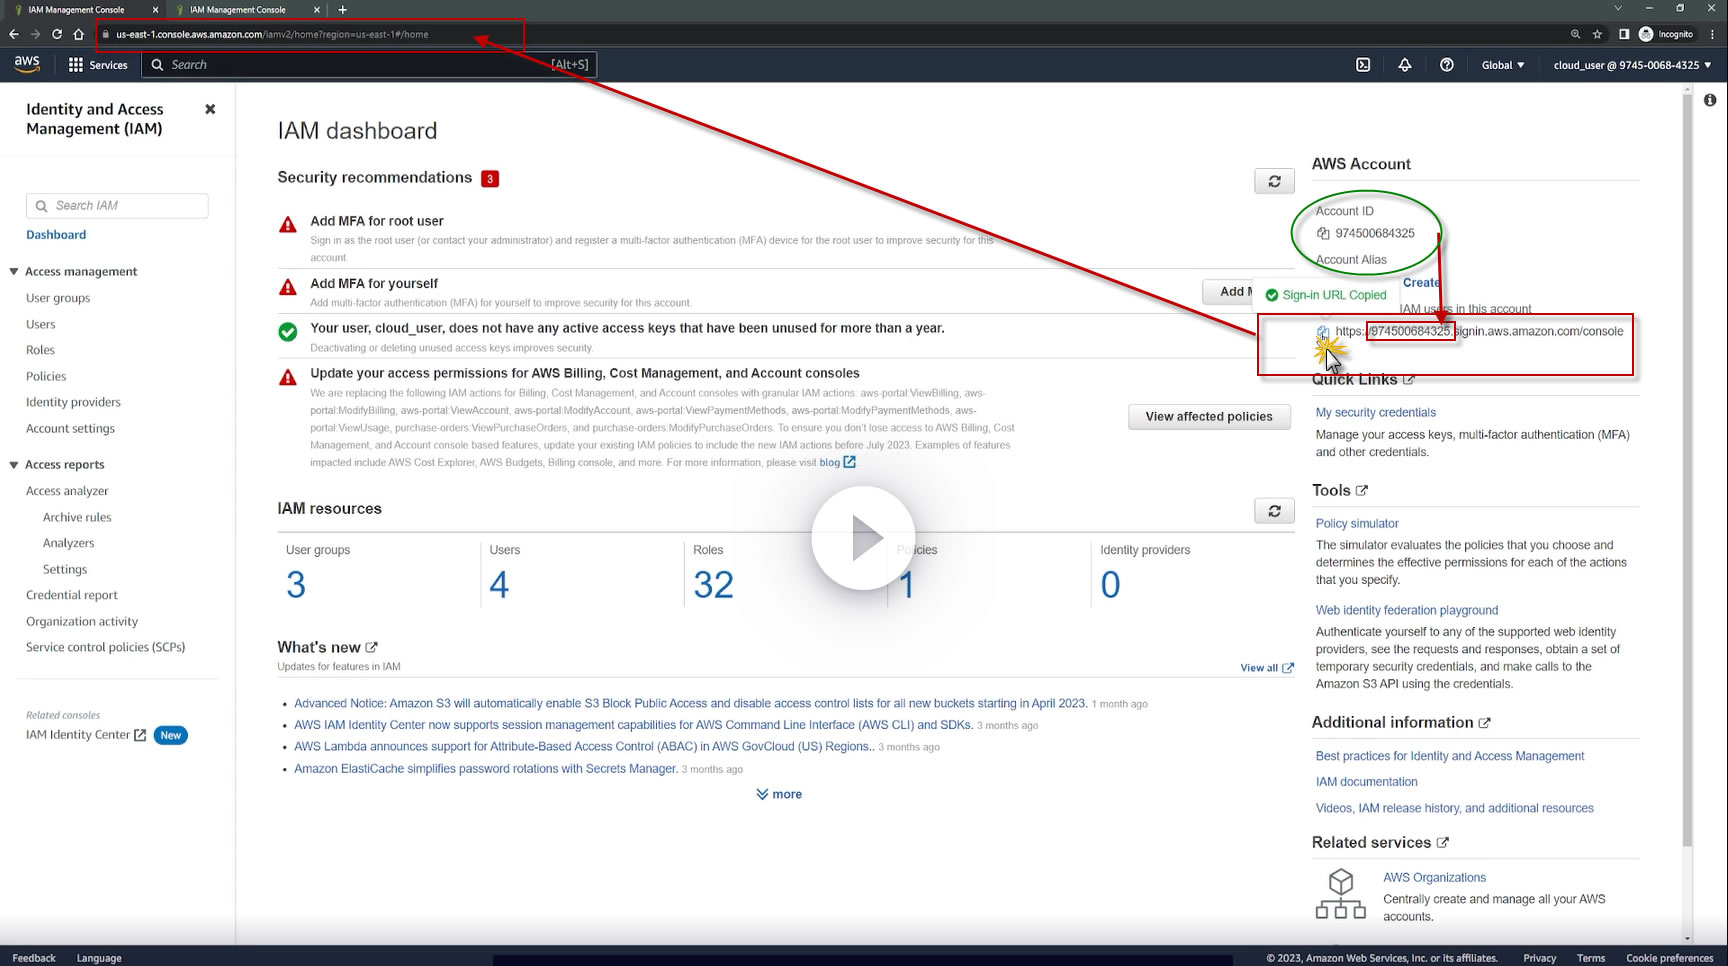Open the Amazon S3 Block Public Access notice
1728x966 pixels.
[690, 704]
